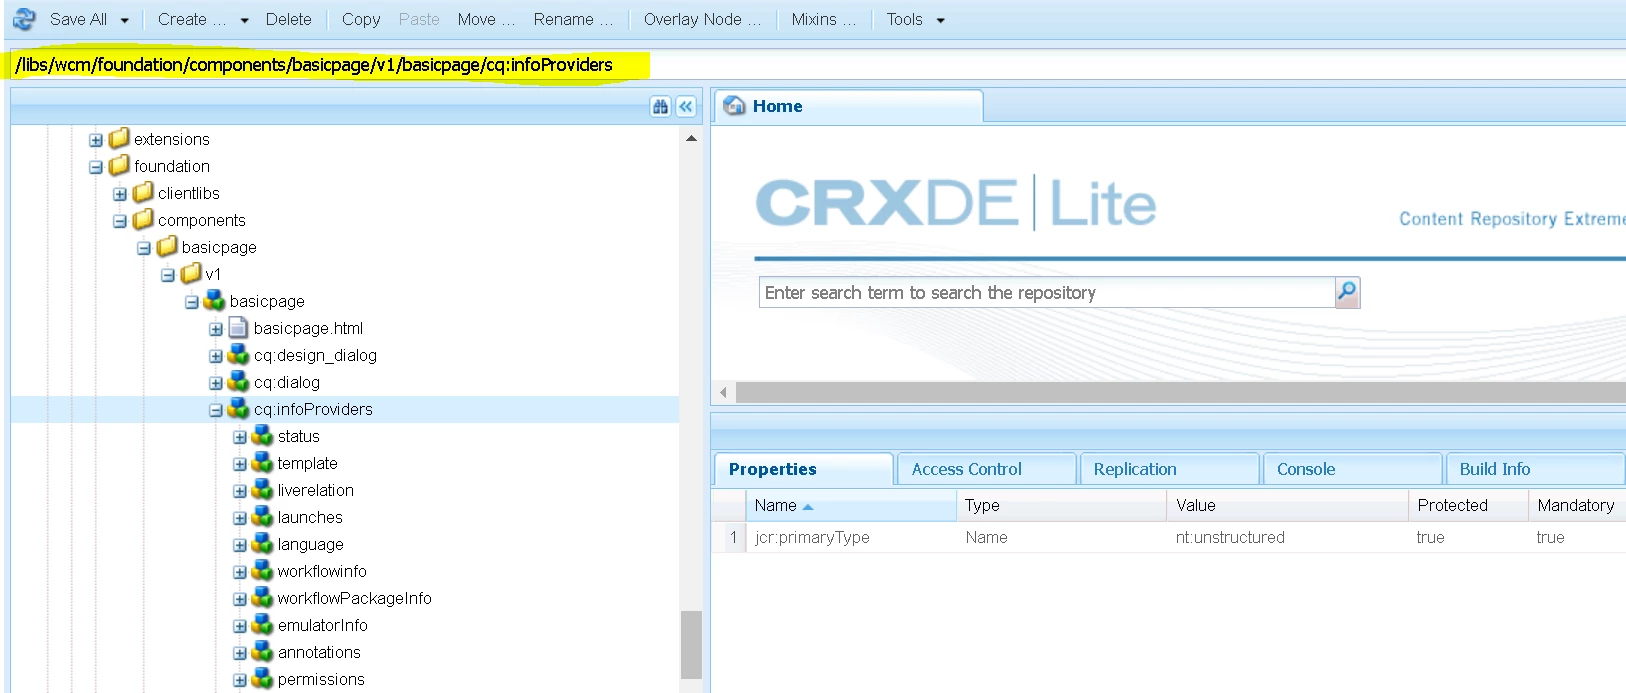Switch to the Replication tab
The width and height of the screenshot is (1626, 693).
point(1169,469)
